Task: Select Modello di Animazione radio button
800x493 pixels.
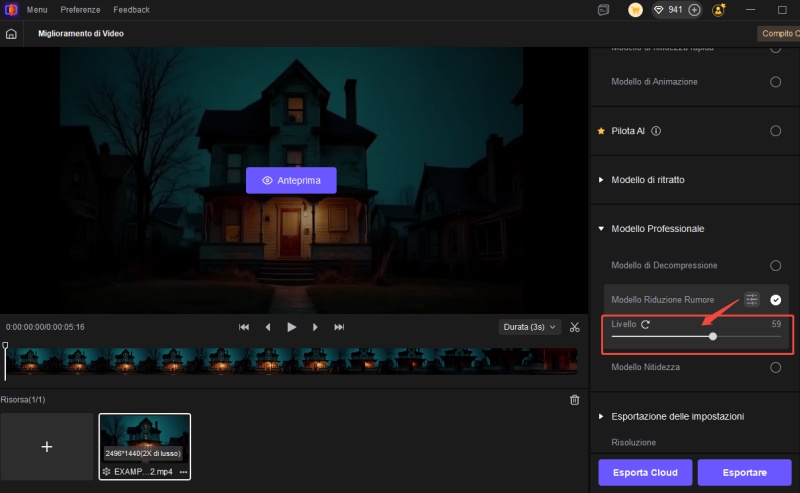Action: pyautogui.click(x=775, y=81)
